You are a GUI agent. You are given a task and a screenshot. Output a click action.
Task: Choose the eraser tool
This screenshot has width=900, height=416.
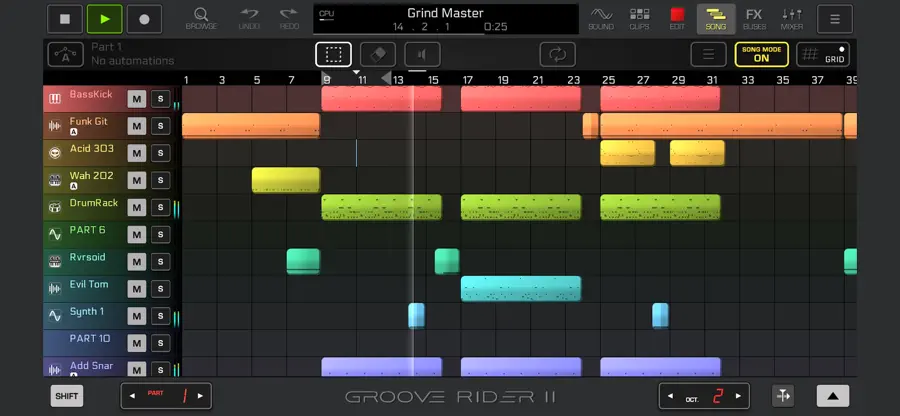378,55
